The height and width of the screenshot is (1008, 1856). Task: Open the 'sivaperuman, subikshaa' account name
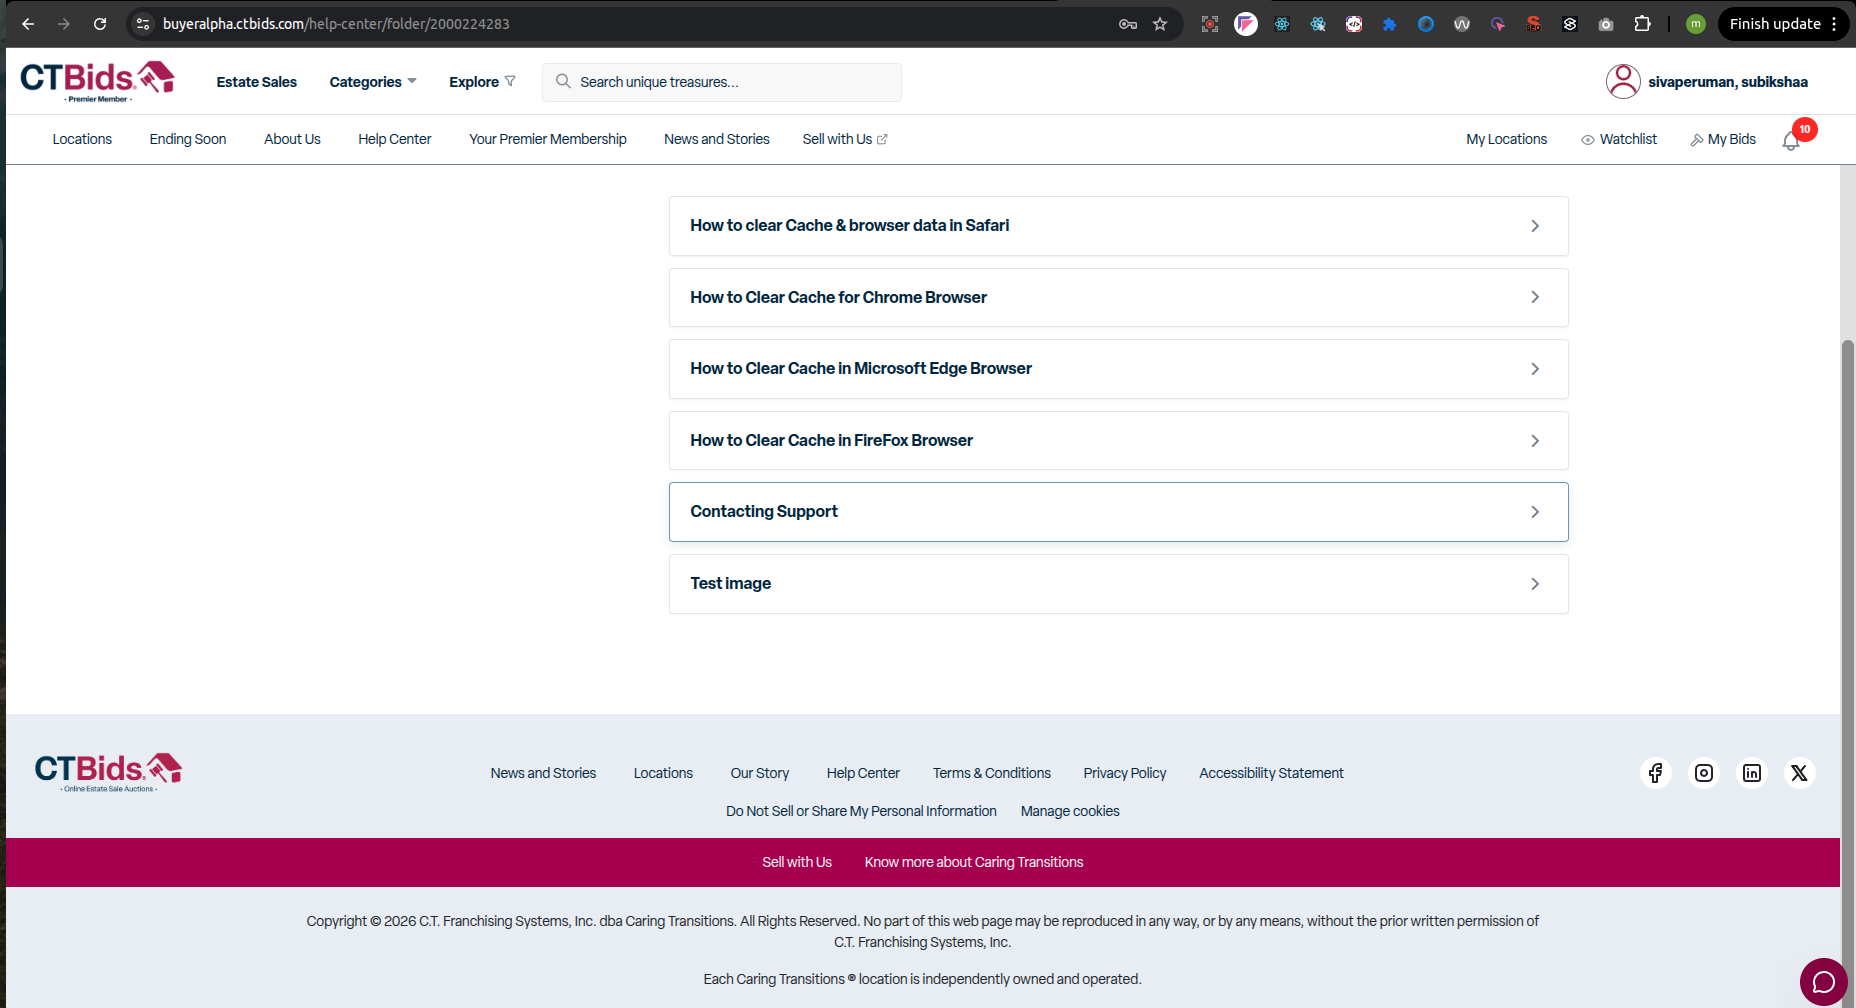point(1728,82)
